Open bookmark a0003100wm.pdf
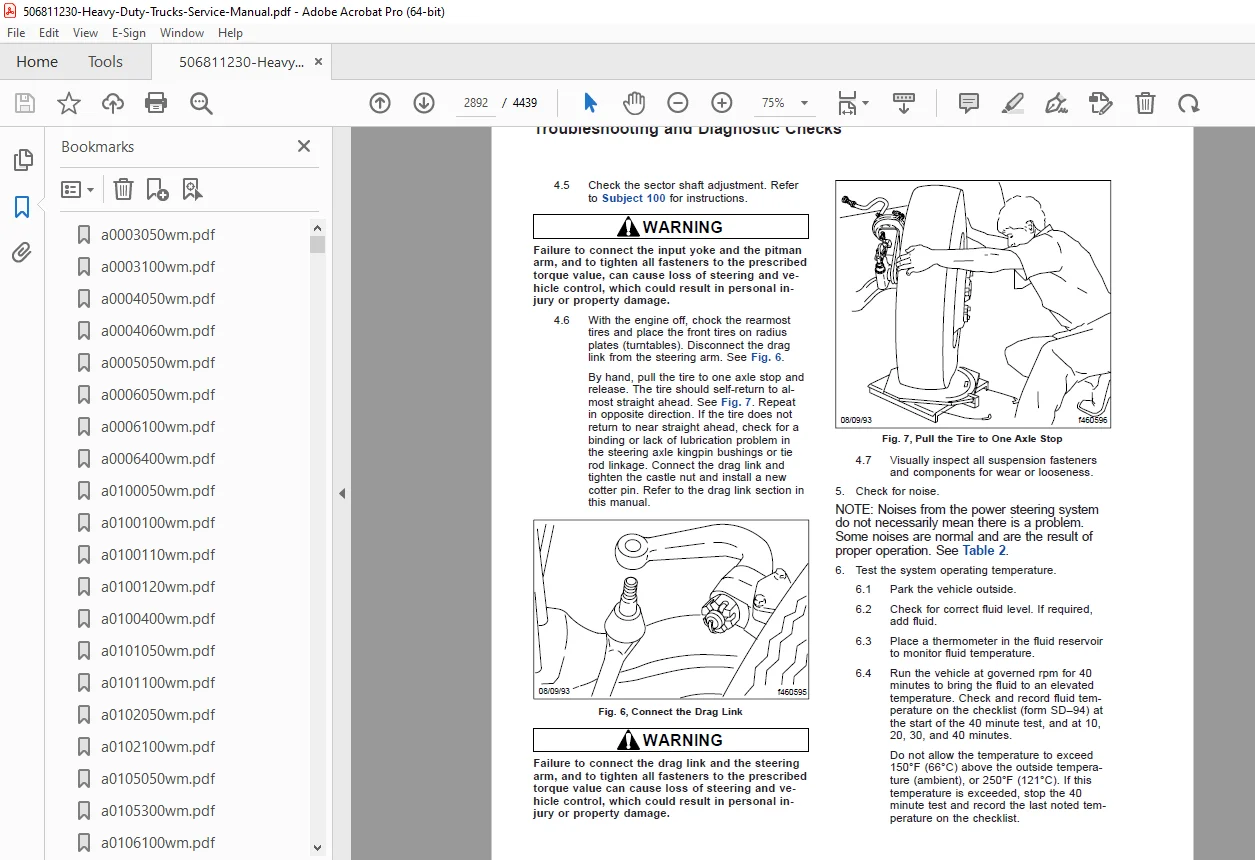The height and width of the screenshot is (860, 1255). pyautogui.click(x=158, y=267)
